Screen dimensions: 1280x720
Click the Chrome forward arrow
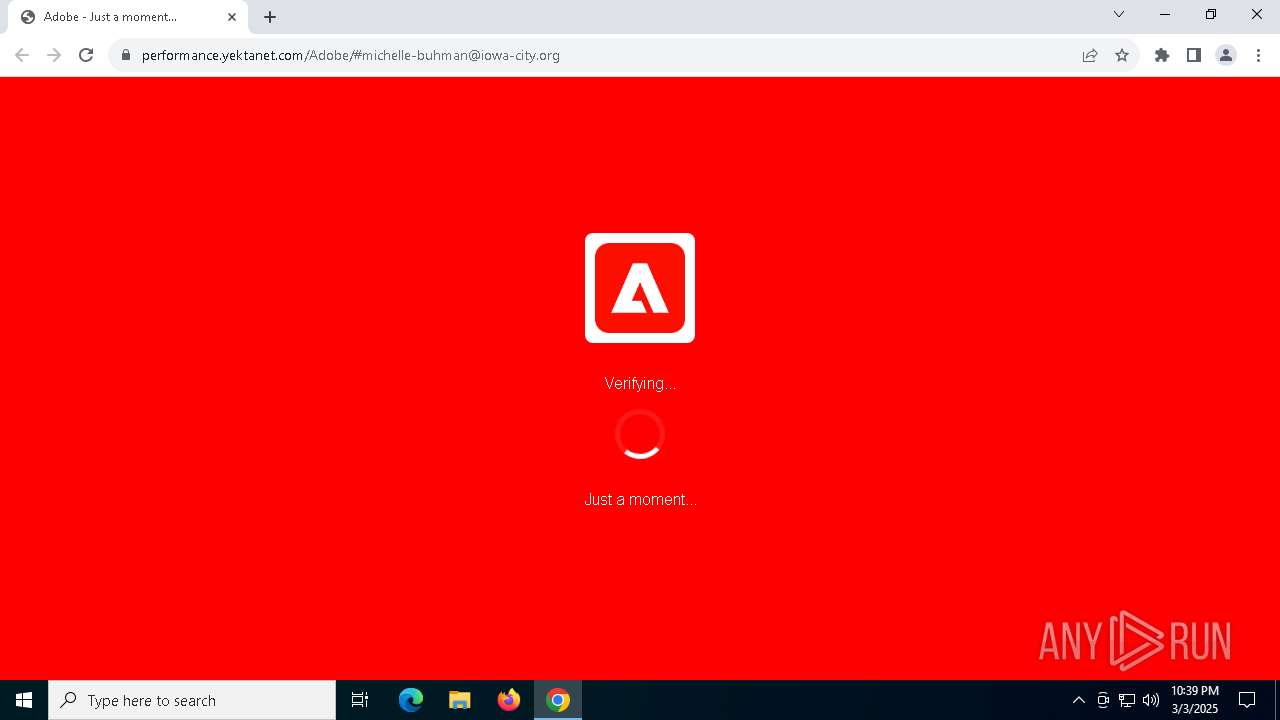[x=54, y=55]
